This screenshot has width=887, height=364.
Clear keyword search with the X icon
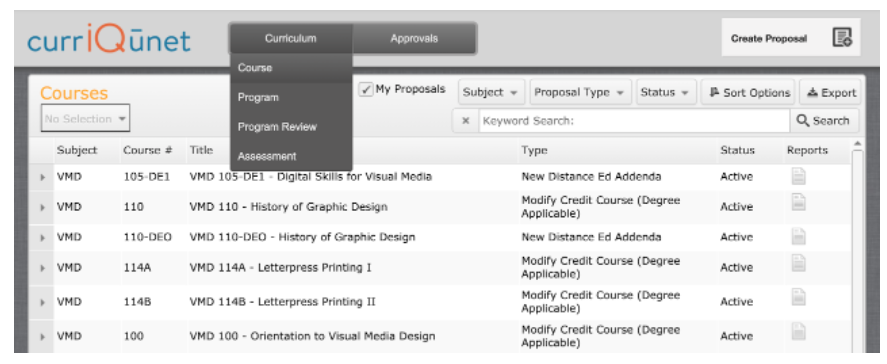click(466, 121)
